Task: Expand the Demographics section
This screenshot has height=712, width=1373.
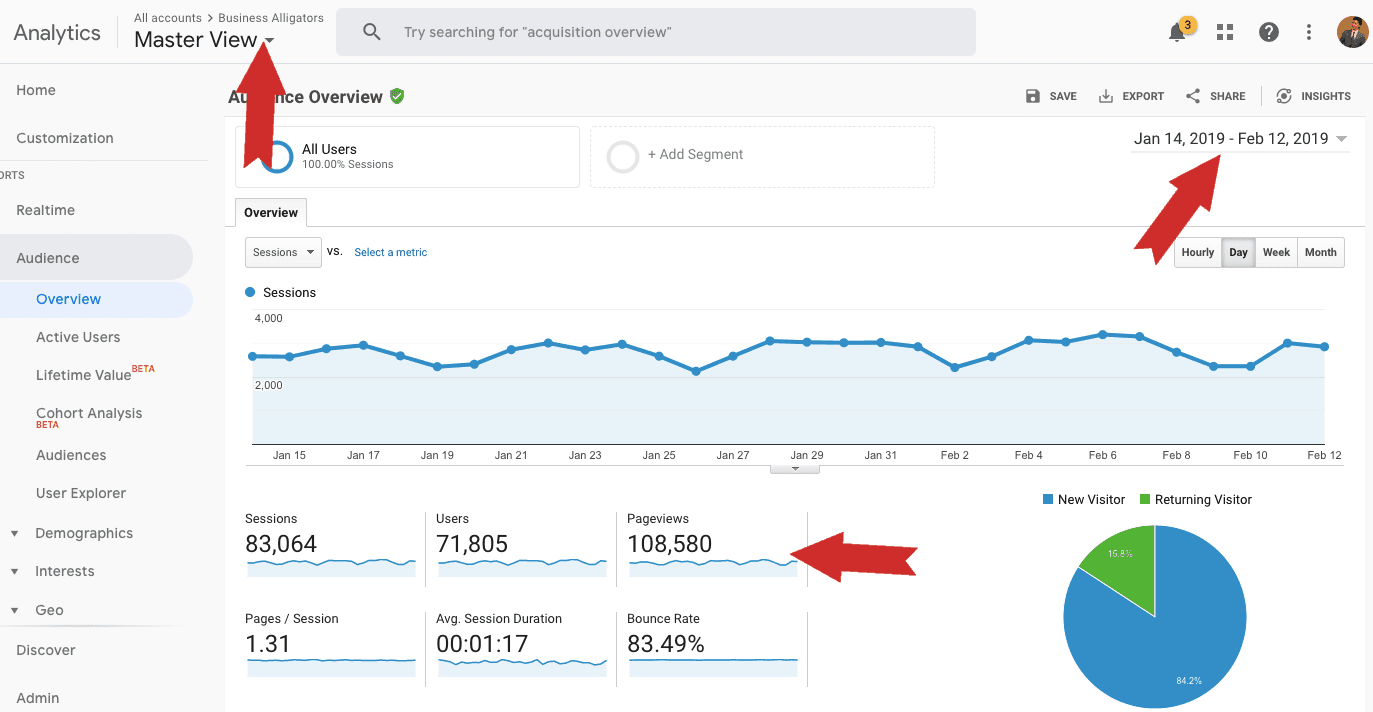Action: coord(84,533)
